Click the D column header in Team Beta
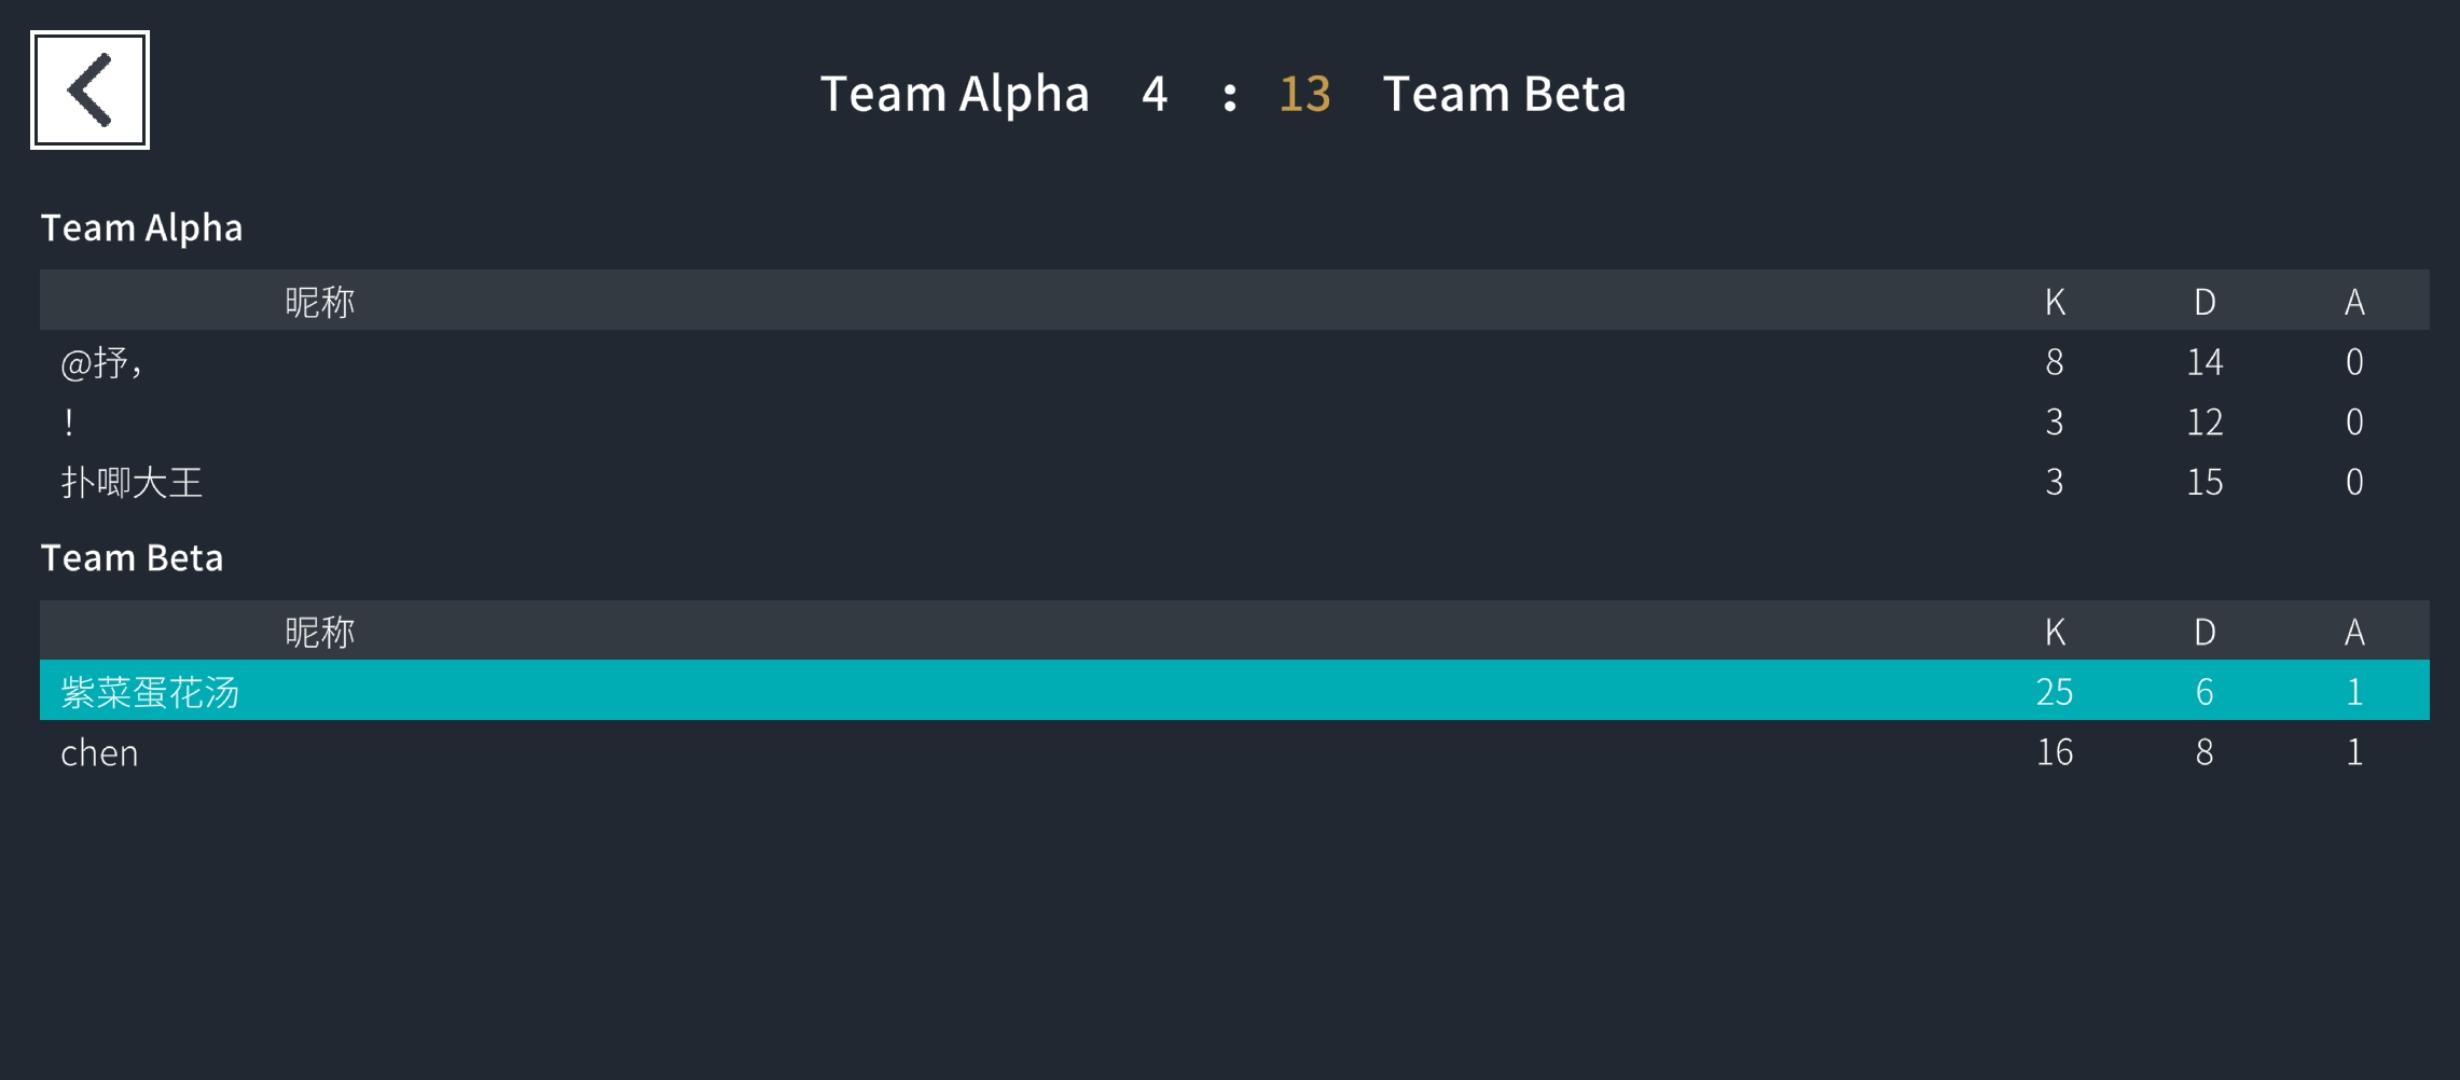This screenshot has width=2460, height=1080. pyautogui.click(x=2205, y=631)
